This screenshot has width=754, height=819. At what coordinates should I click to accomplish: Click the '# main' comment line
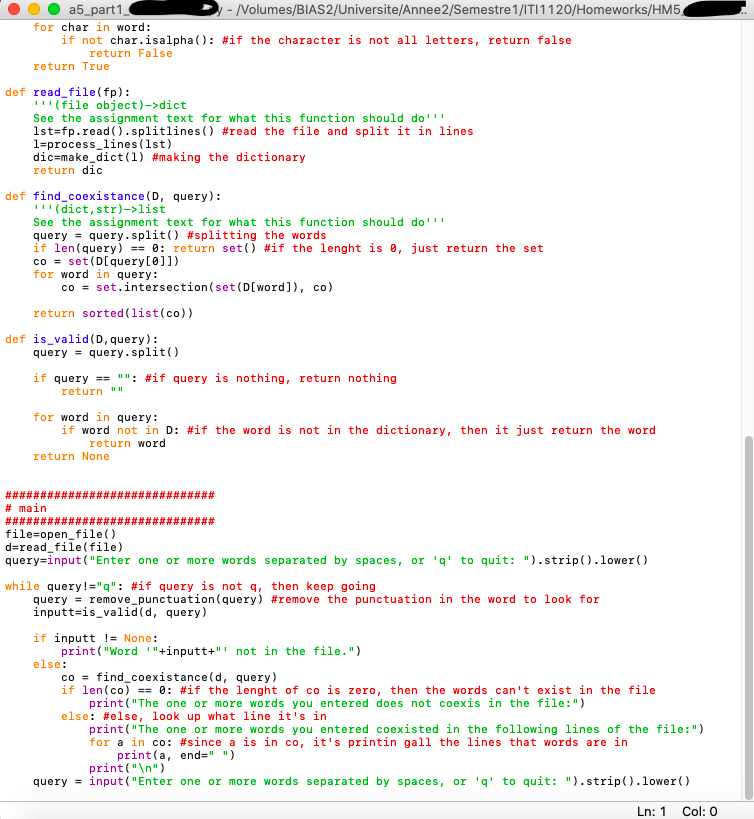(x=26, y=508)
